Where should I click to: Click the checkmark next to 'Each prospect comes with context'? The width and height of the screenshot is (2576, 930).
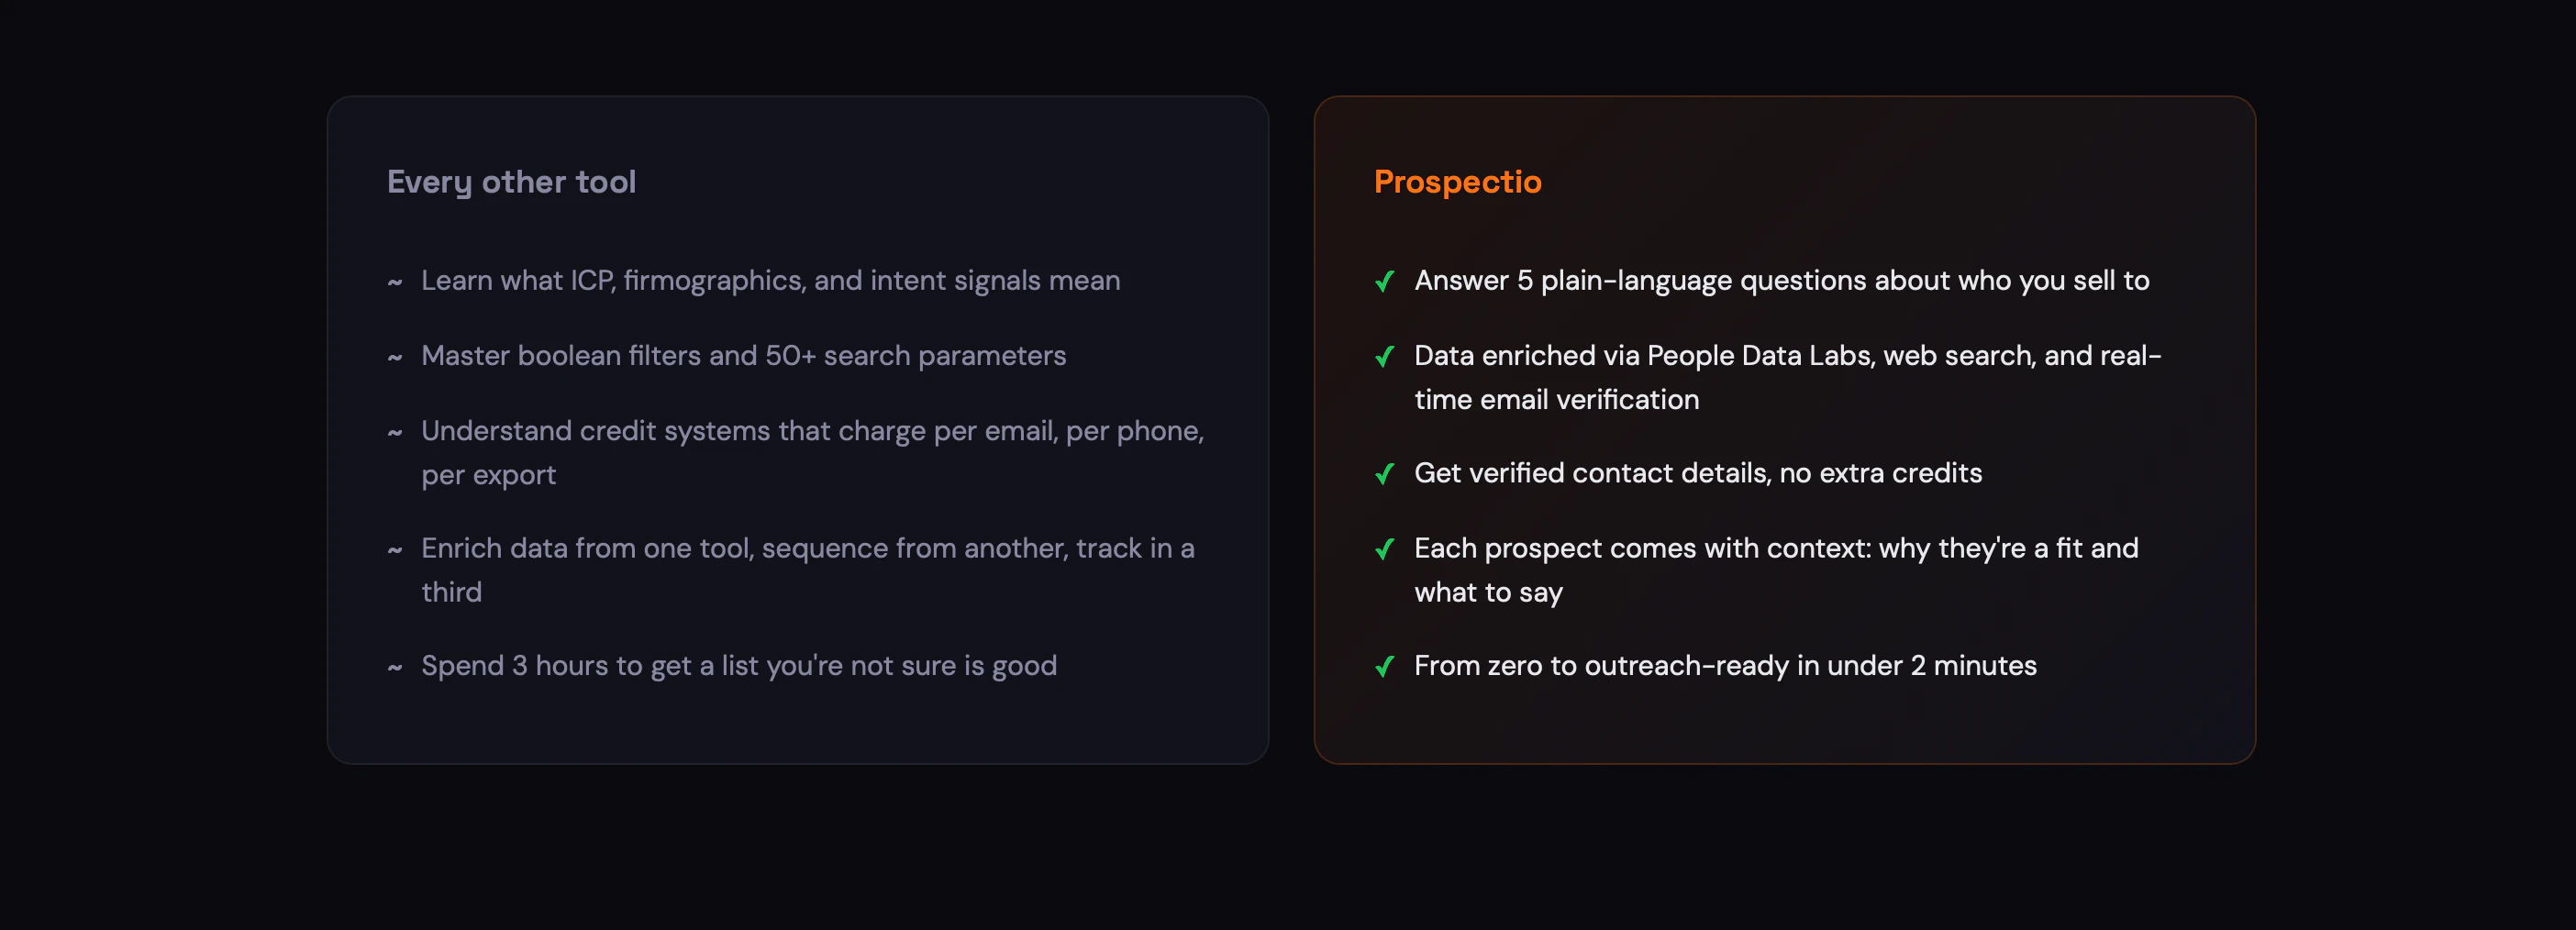point(1385,549)
